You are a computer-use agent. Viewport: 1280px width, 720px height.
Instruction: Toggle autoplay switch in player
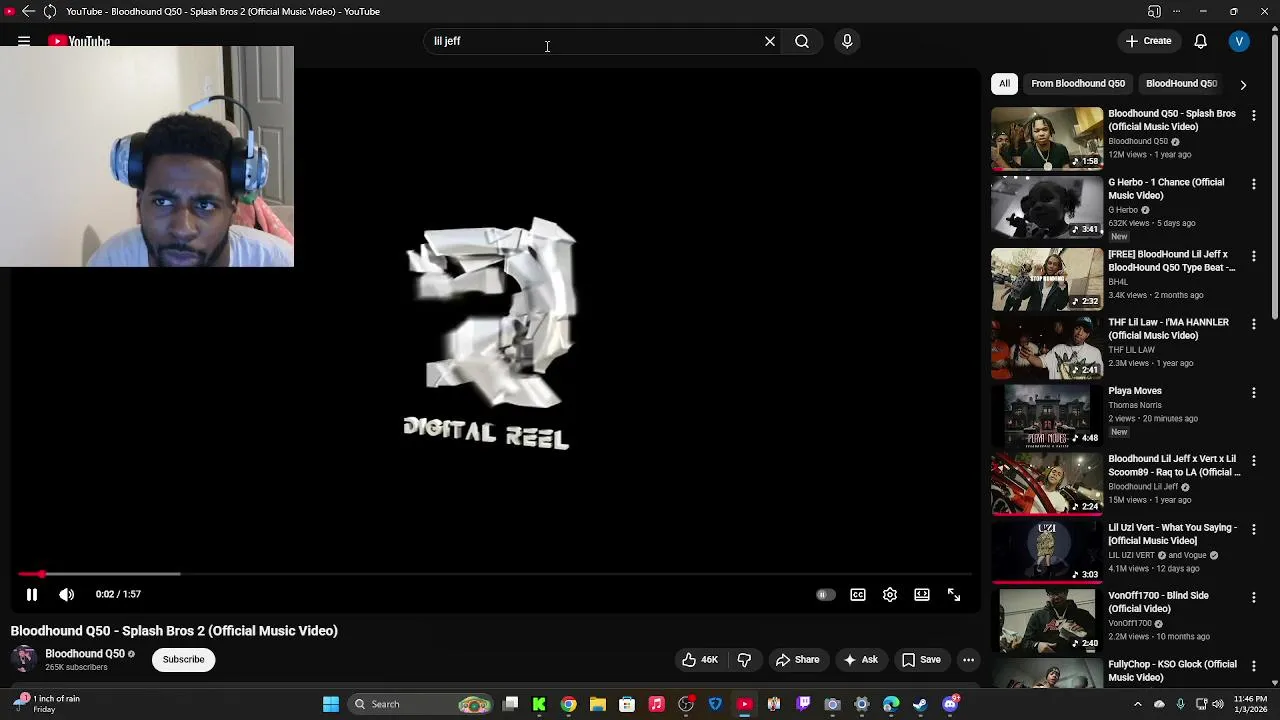(825, 594)
